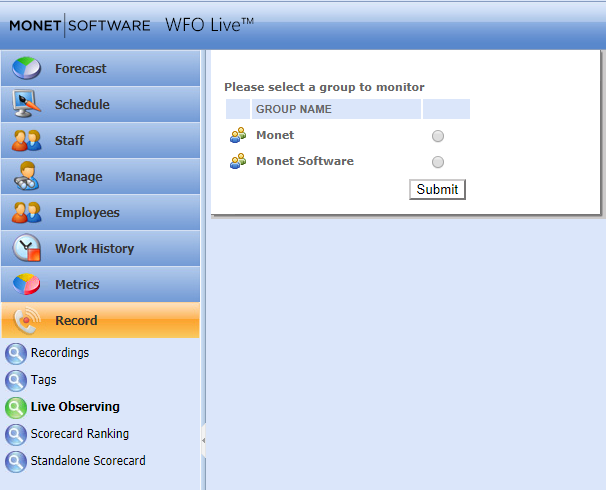This screenshot has height=490, width=606.
Task: Click the Metrics chart icon
Action: (27, 285)
